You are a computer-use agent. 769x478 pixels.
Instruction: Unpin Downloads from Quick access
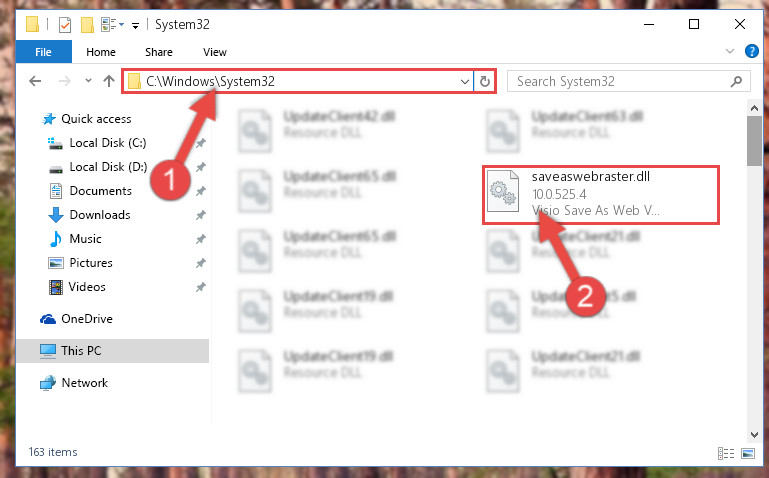click(x=201, y=215)
